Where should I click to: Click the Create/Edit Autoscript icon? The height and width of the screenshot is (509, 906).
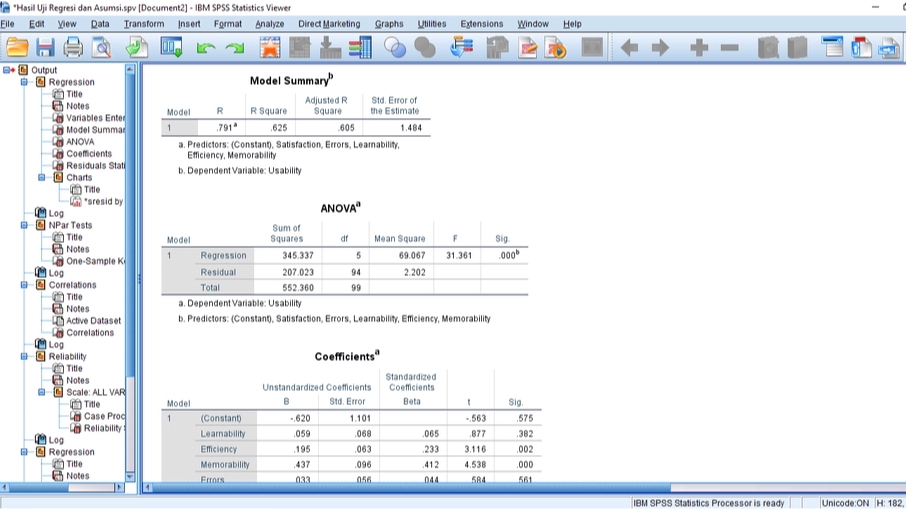point(528,47)
